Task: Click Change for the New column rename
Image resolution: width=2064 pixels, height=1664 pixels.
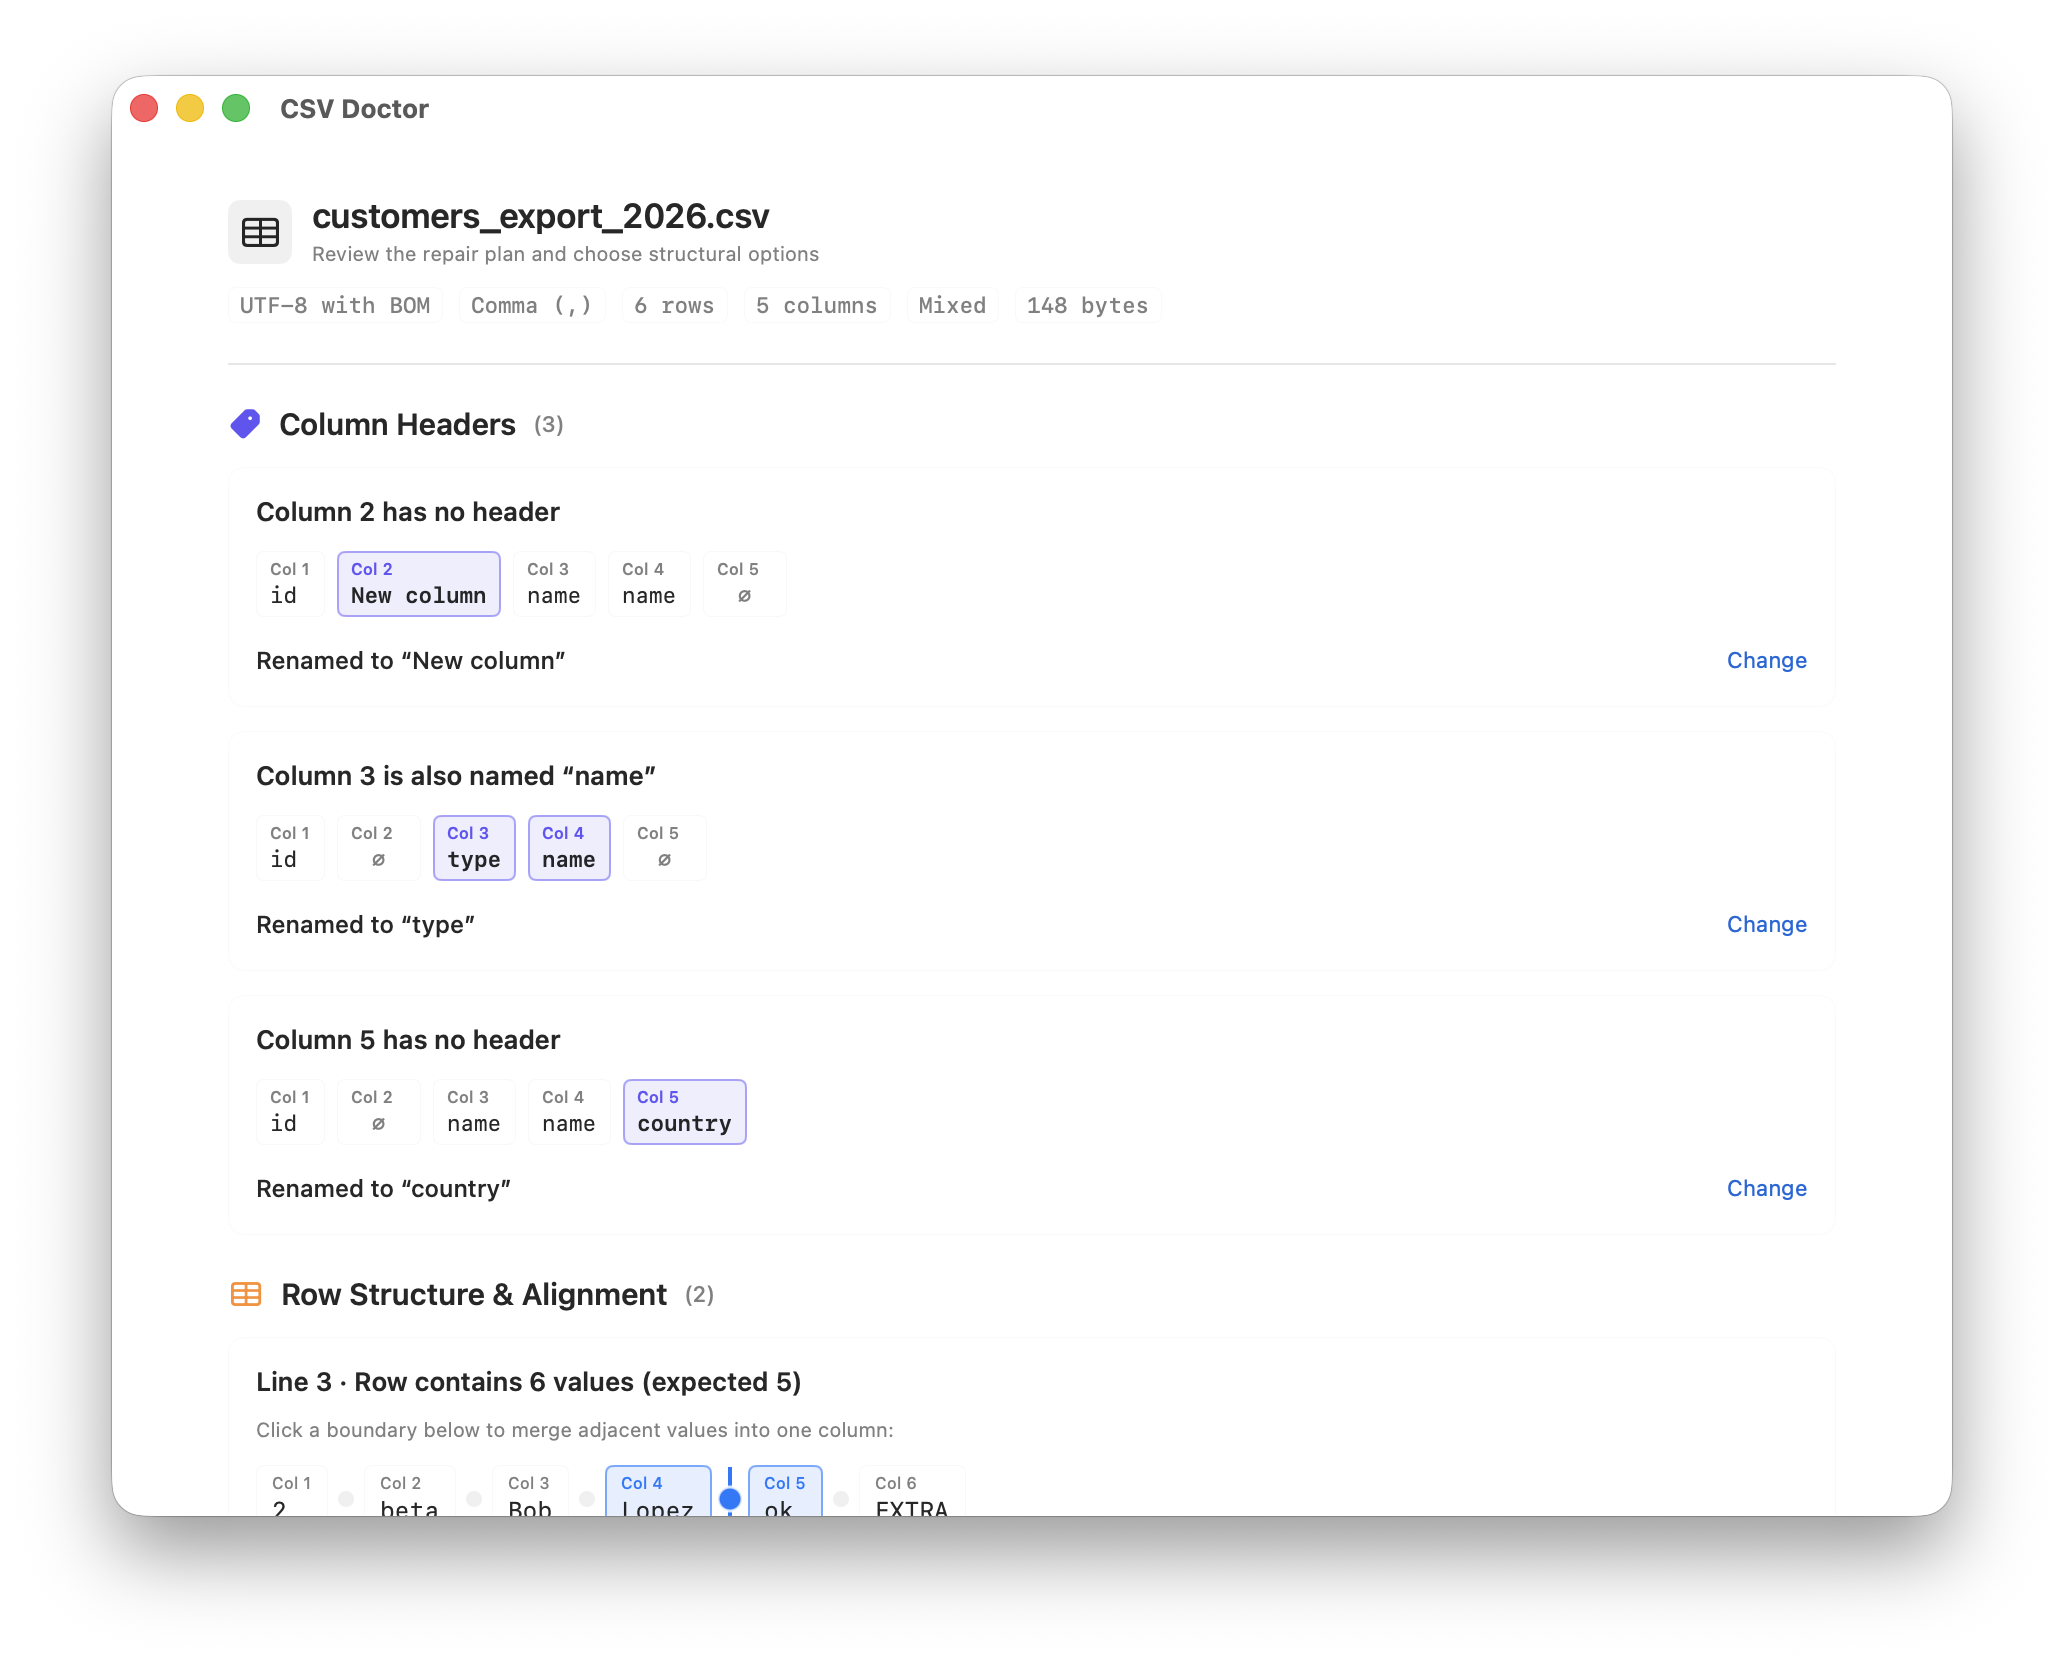Action: pos(1766,660)
